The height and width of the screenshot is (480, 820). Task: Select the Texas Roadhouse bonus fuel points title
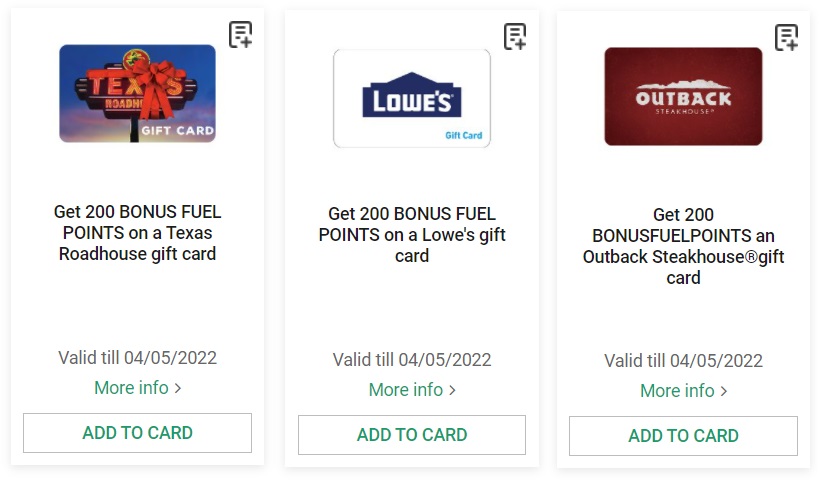point(138,233)
